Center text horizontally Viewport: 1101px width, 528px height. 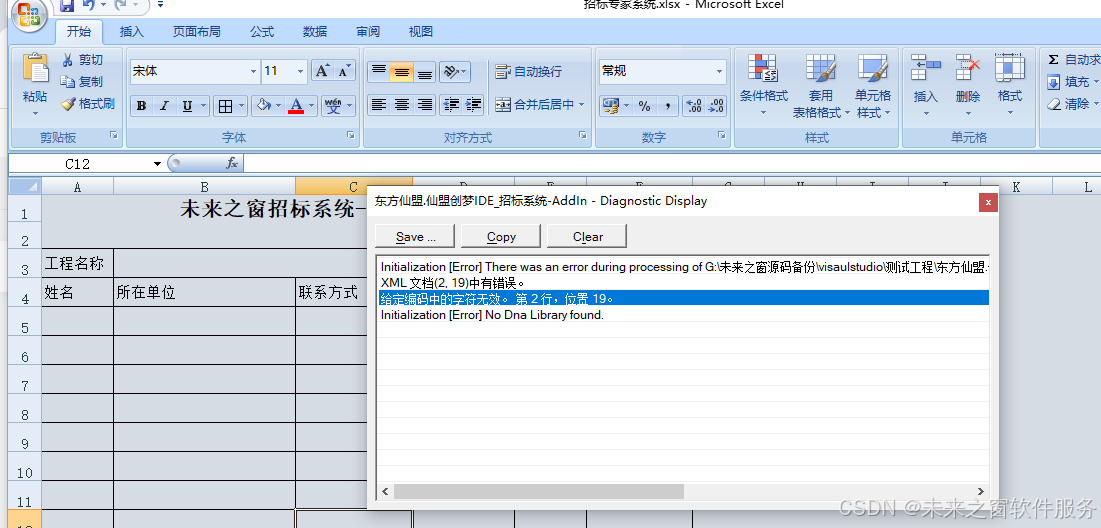point(402,105)
